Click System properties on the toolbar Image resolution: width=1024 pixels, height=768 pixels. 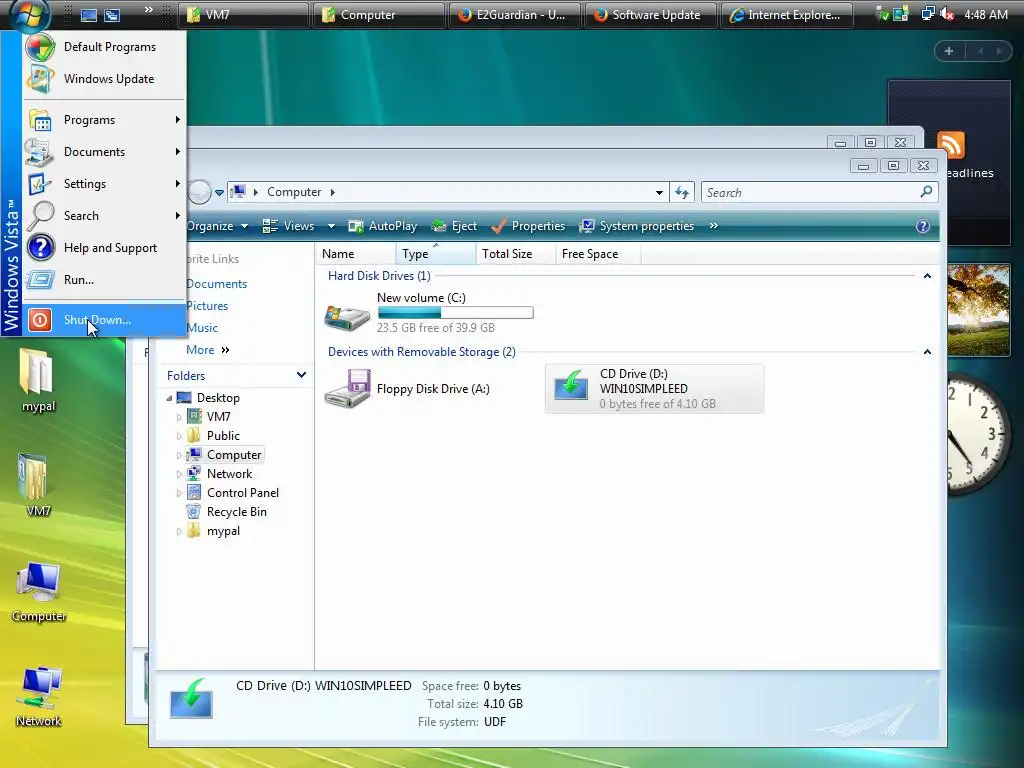[637, 226]
